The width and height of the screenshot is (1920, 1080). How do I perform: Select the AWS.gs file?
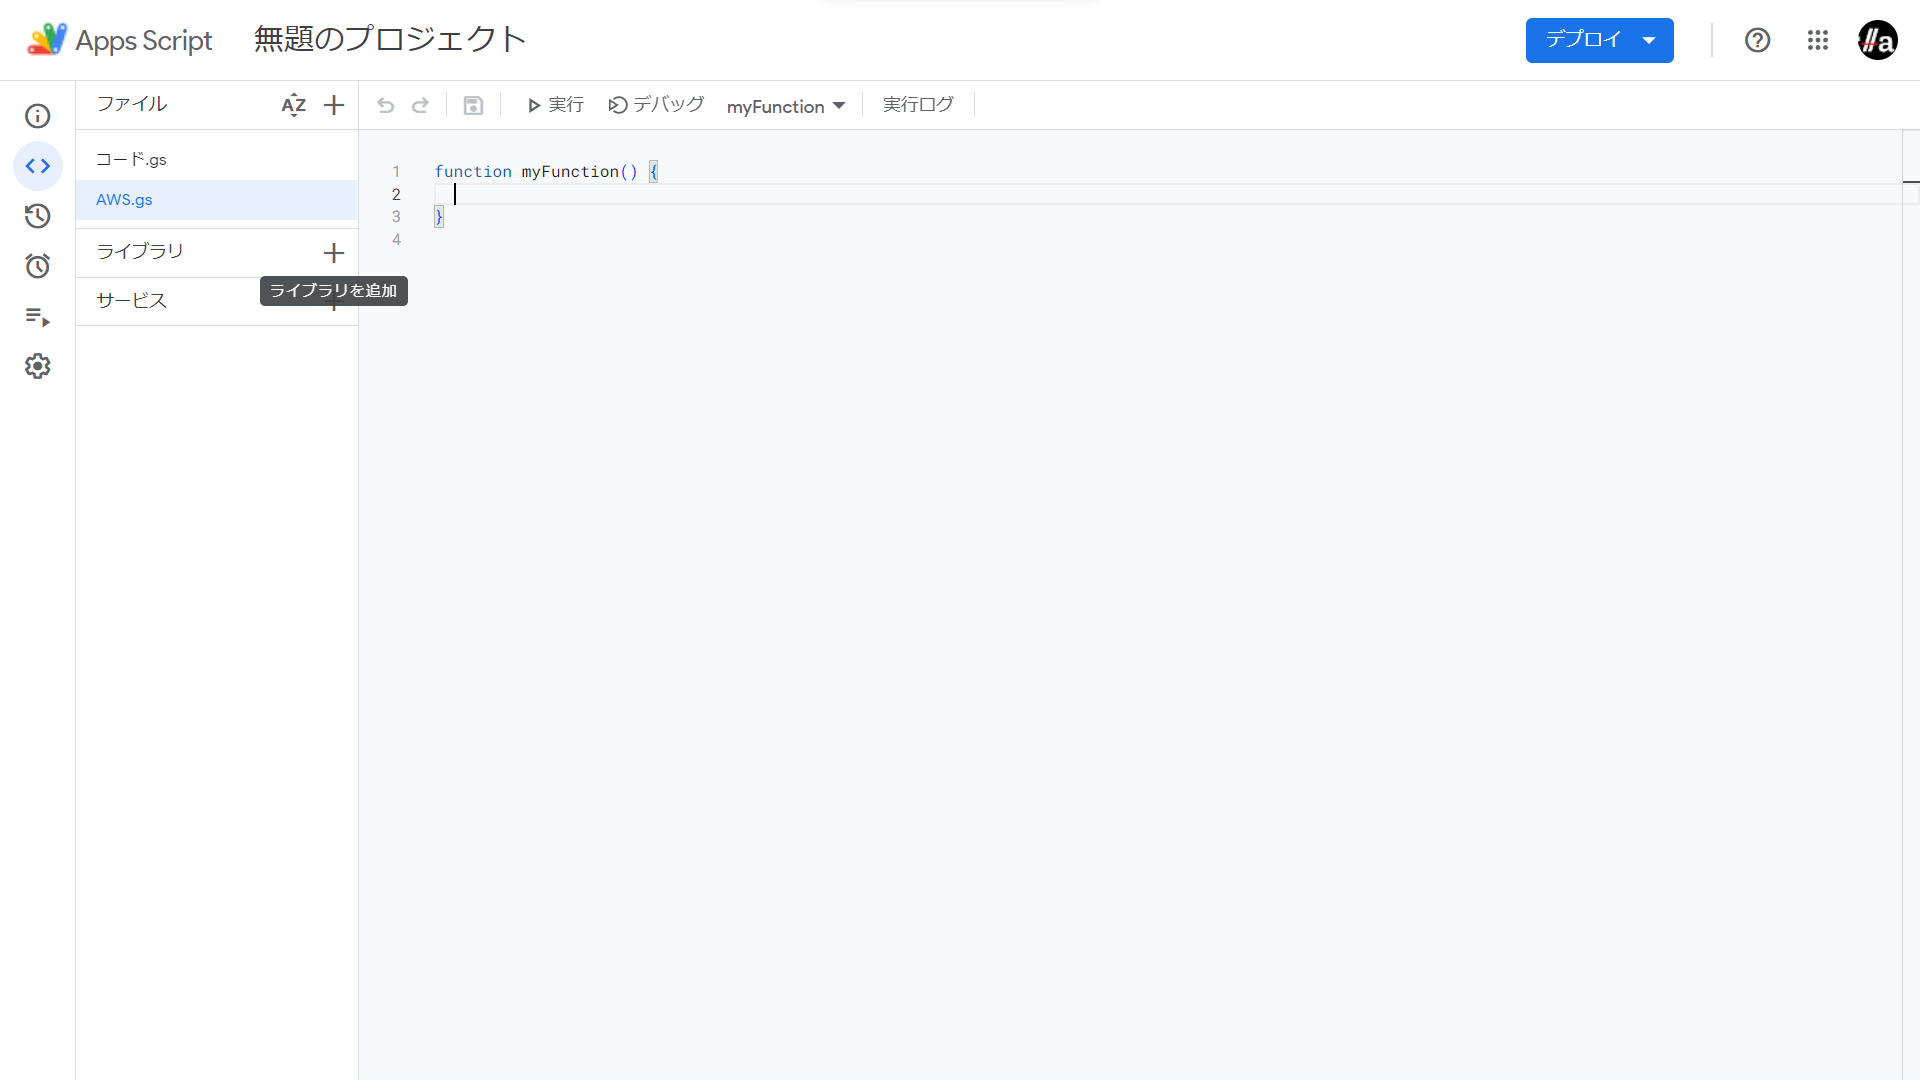123,199
